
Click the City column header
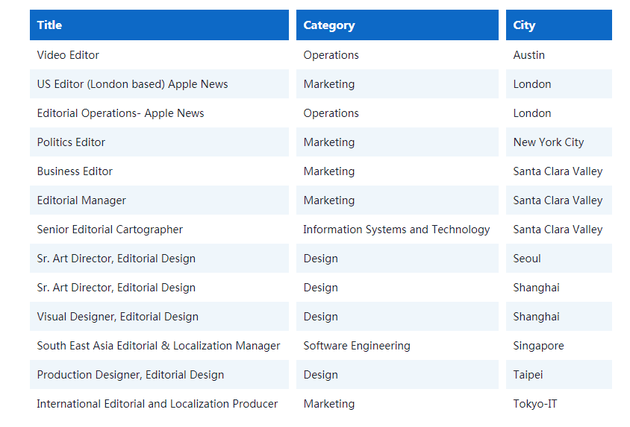(524, 25)
